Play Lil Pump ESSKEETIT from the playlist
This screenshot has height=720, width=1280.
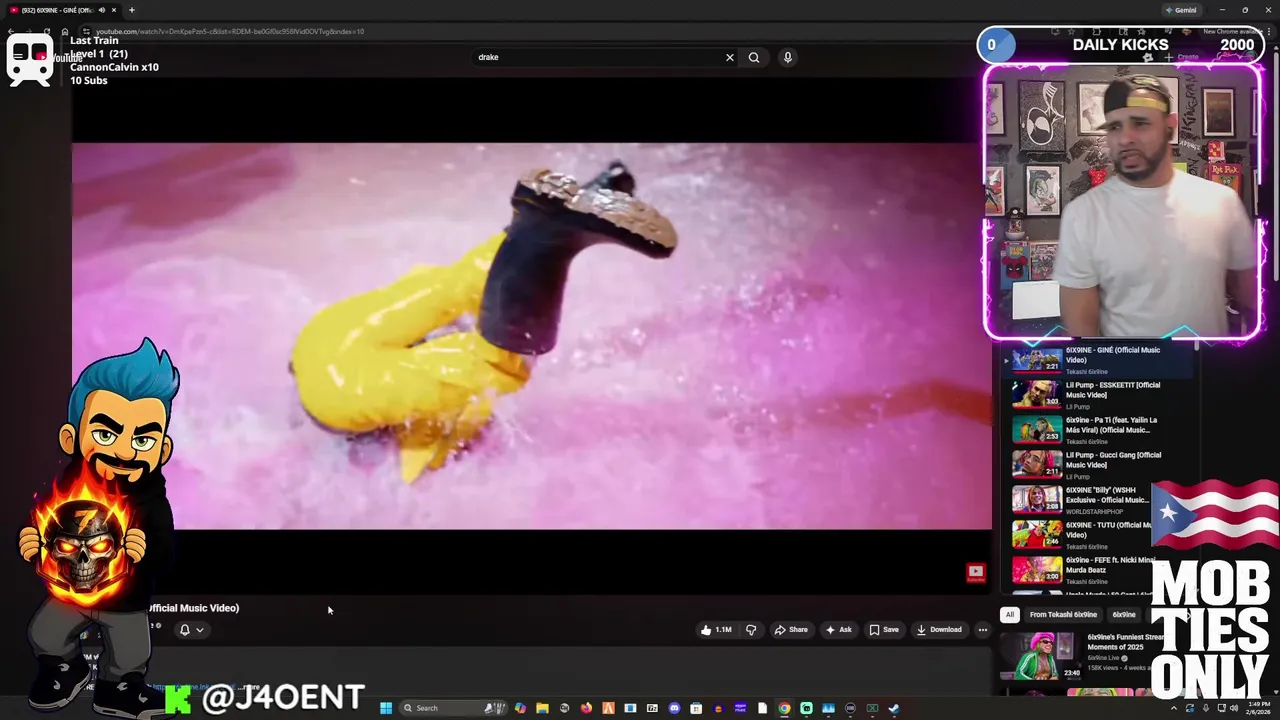point(1100,395)
